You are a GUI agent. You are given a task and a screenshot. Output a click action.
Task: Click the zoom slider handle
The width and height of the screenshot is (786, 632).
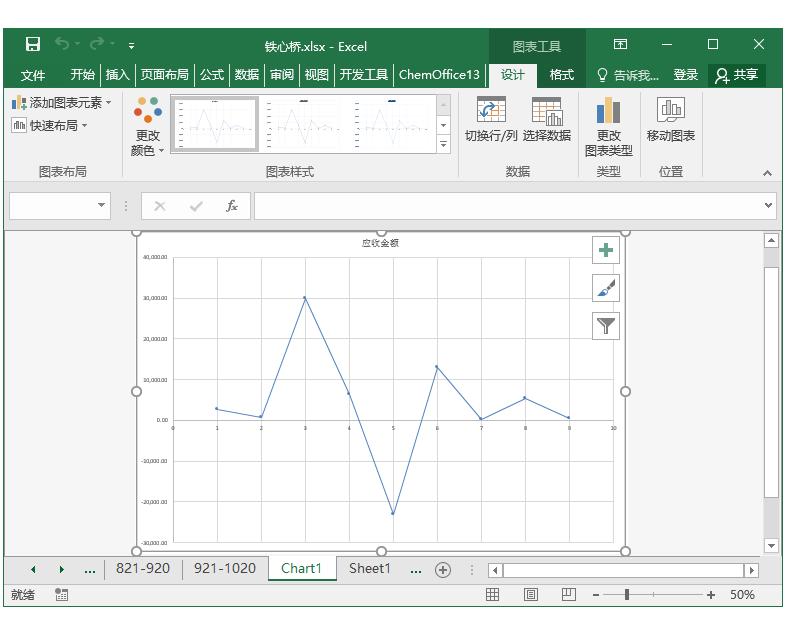click(627, 595)
